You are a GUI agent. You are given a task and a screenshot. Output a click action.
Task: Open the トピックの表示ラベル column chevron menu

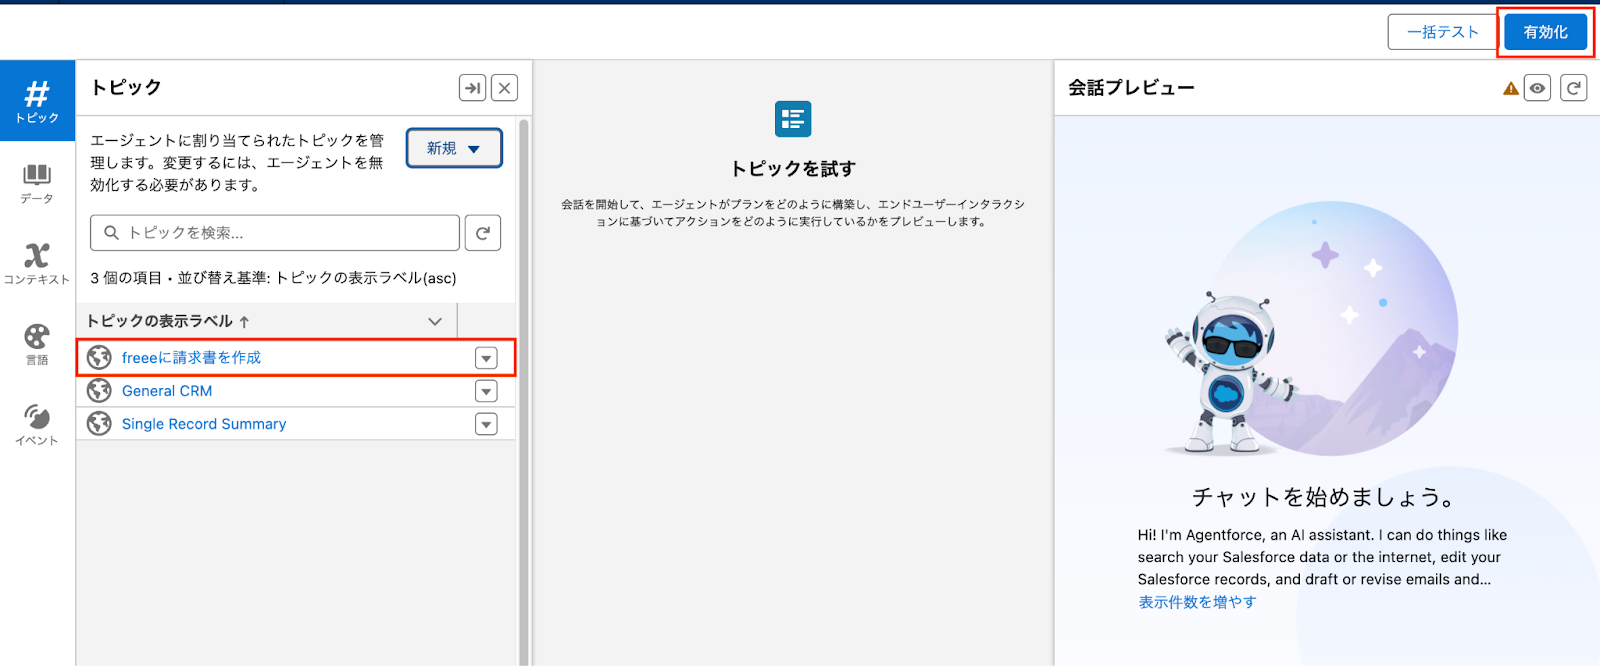point(435,321)
